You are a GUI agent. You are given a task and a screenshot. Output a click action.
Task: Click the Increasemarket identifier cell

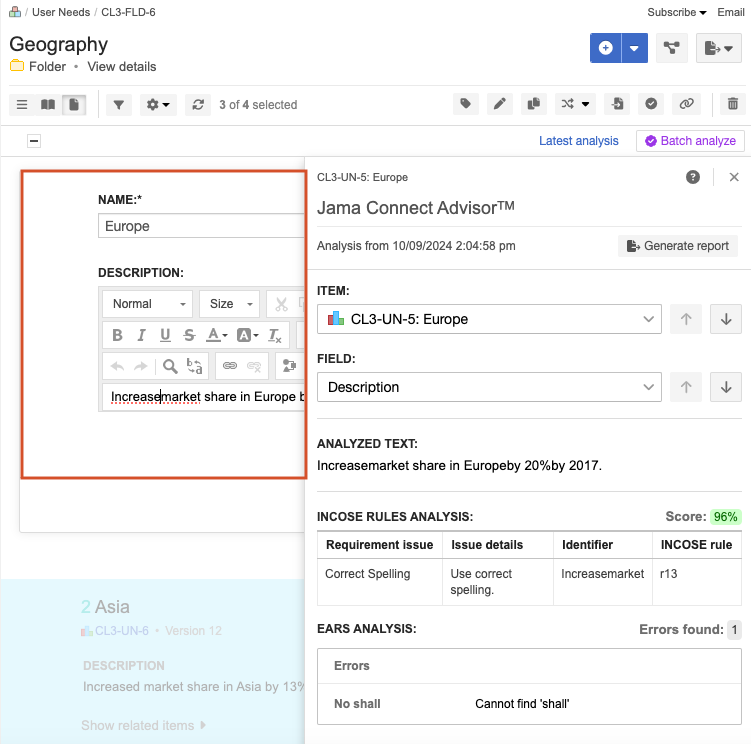pos(603,582)
